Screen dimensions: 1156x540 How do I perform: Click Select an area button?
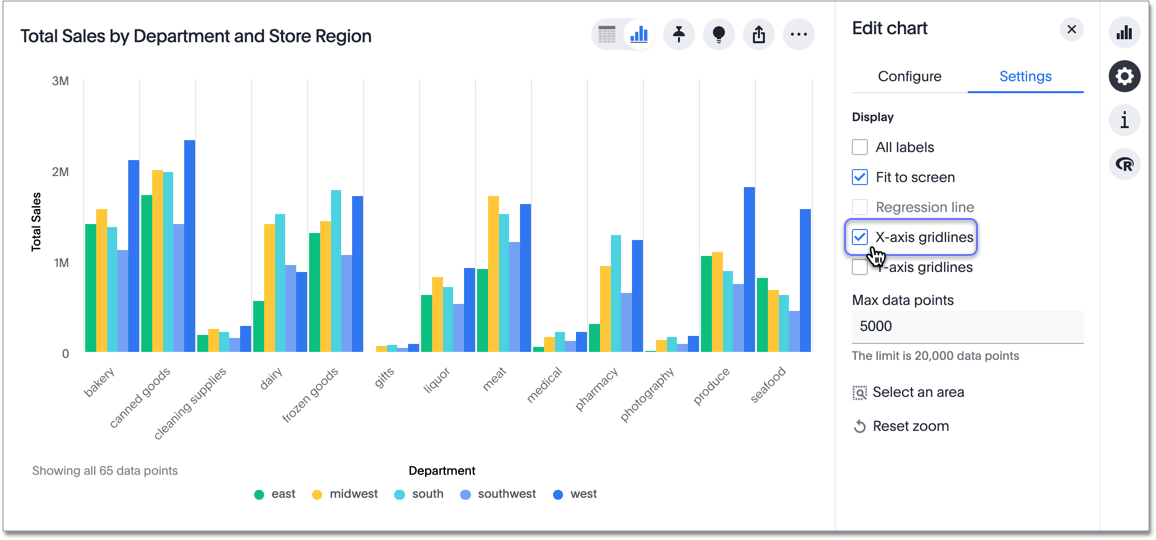(x=908, y=392)
